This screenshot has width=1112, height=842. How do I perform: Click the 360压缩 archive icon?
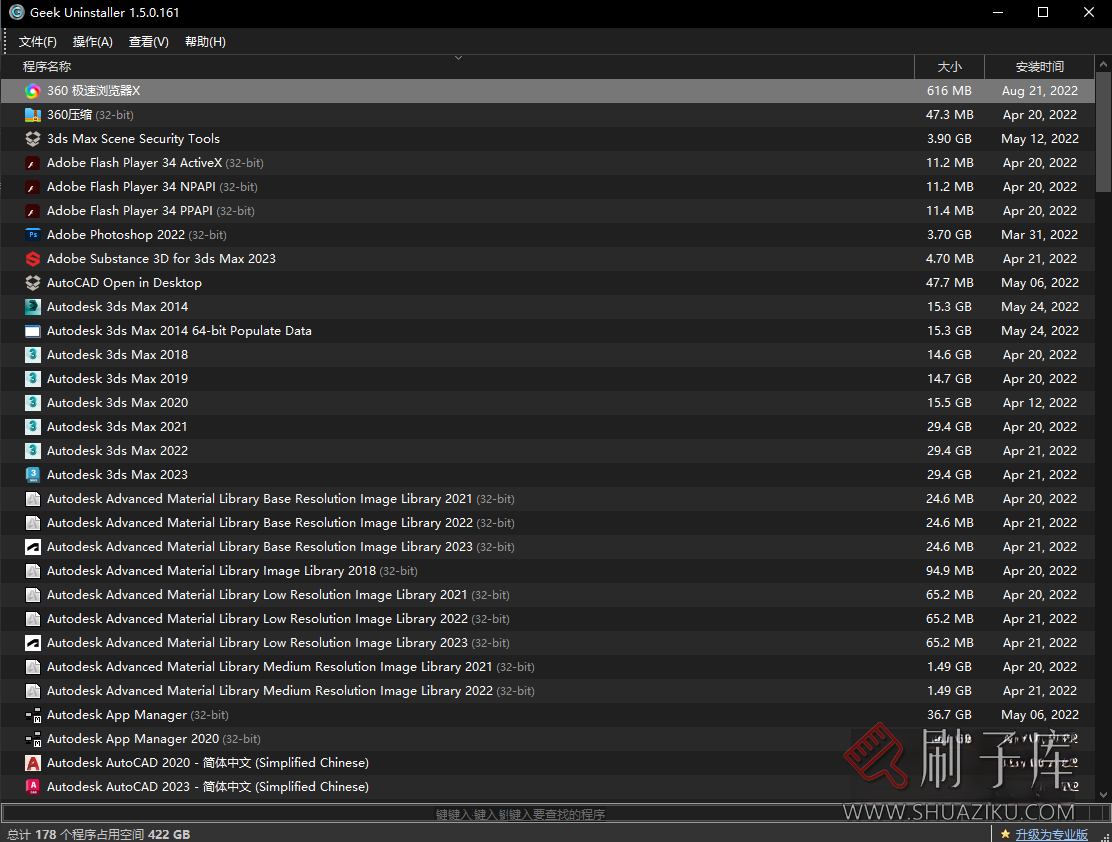33,115
